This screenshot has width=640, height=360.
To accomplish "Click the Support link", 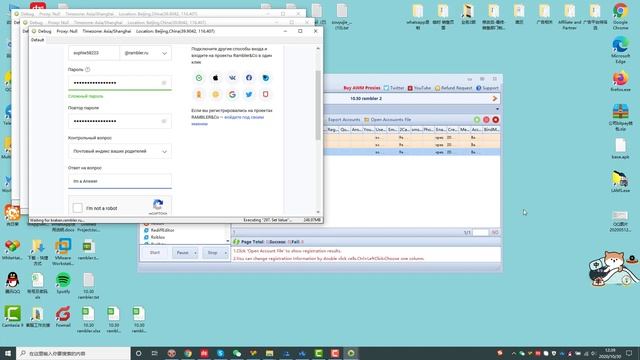I will point(487,88).
